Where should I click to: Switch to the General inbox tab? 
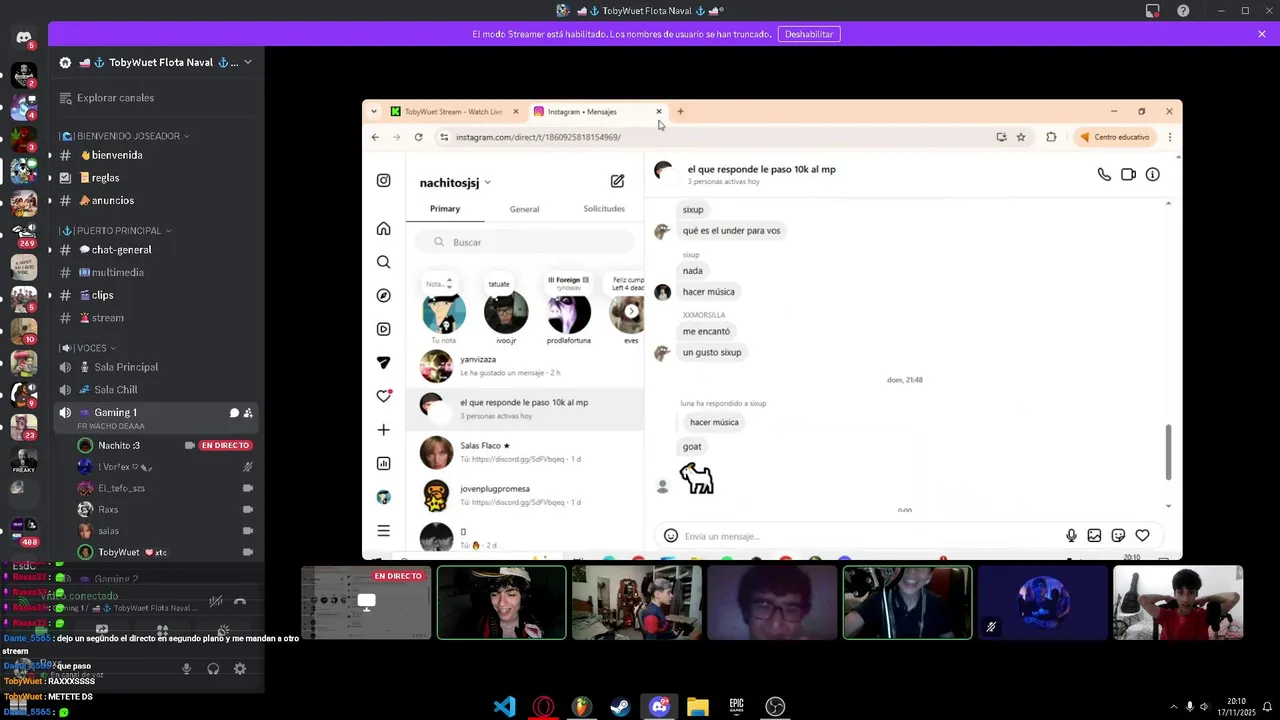click(524, 209)
